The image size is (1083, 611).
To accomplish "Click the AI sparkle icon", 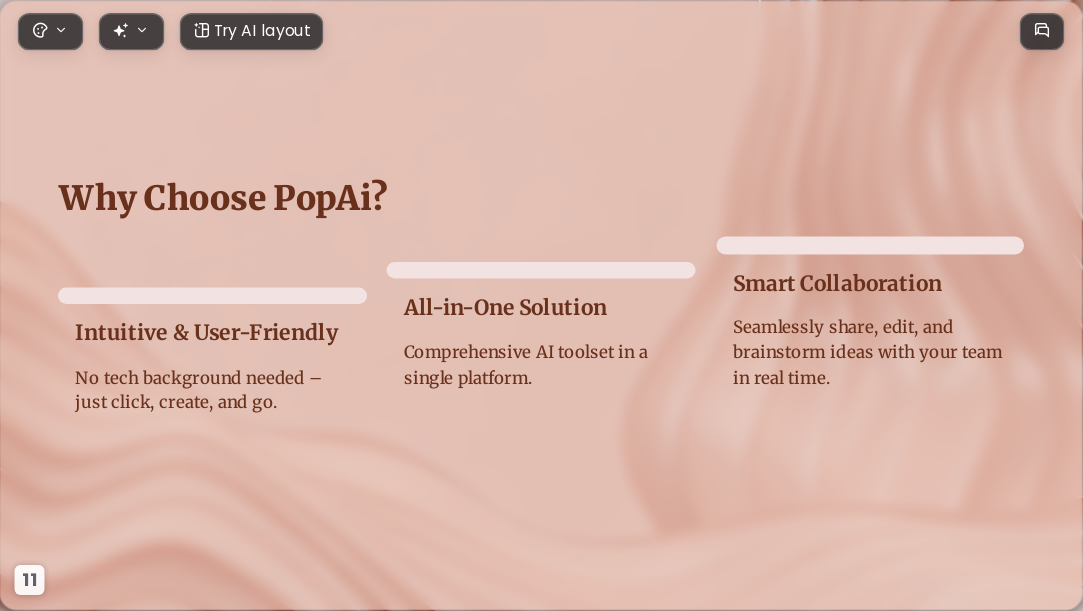I will click(x=121, y=30).
